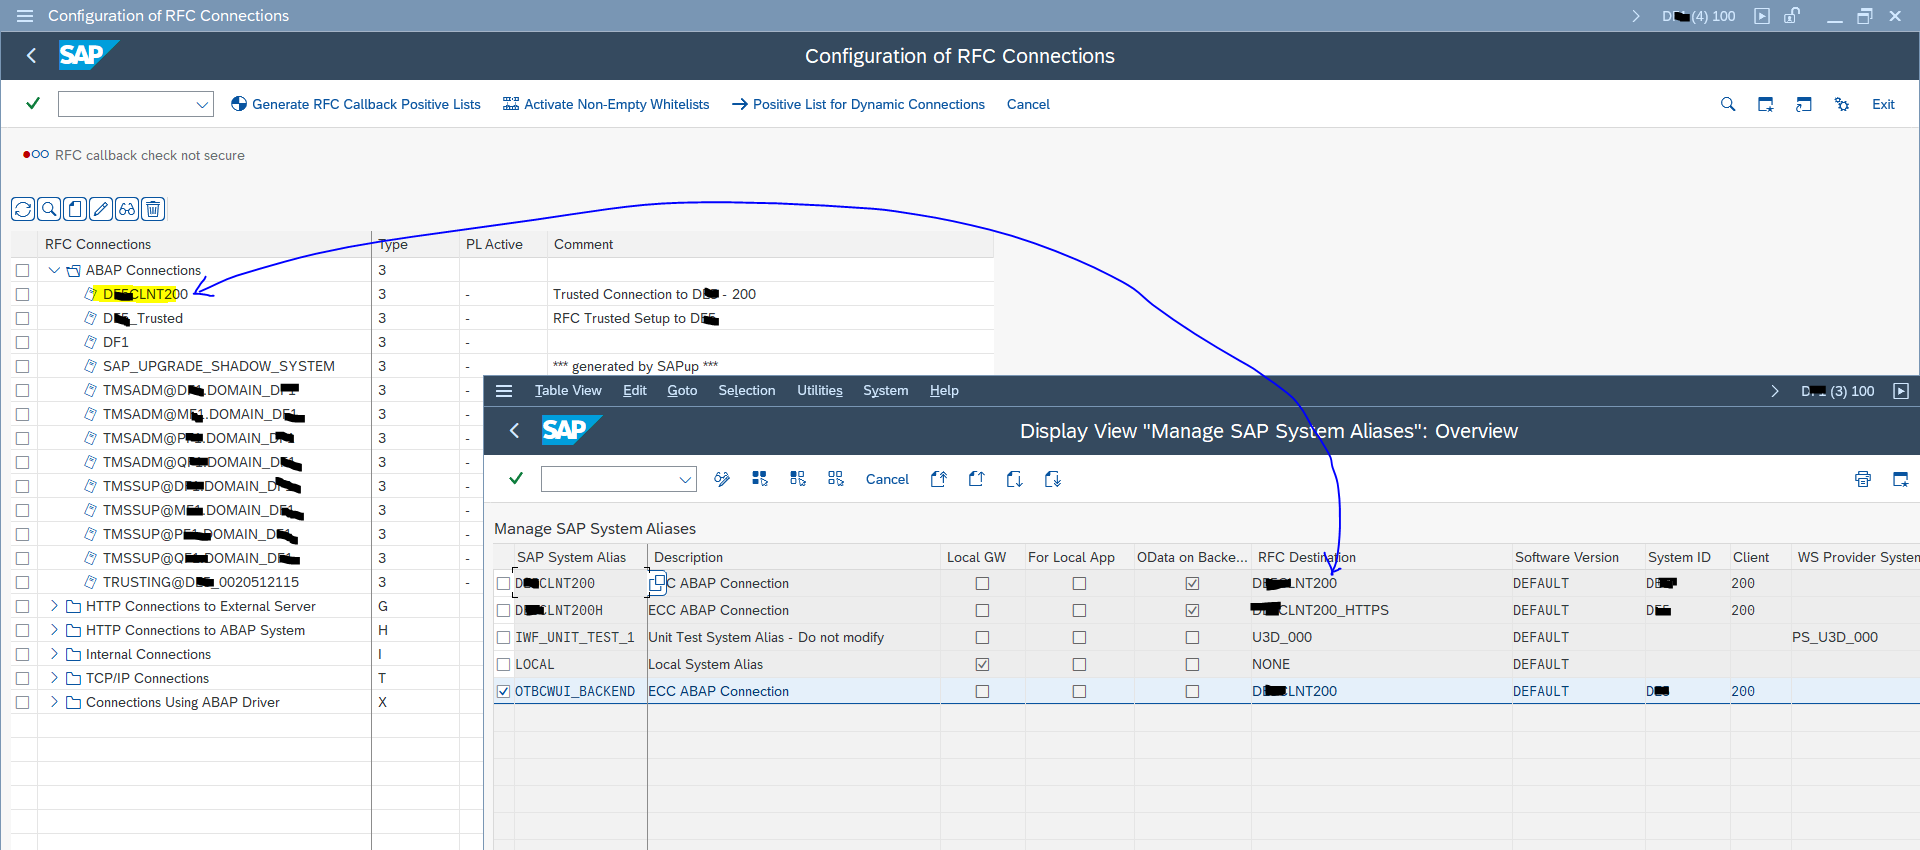This screenshot has width=1920, height=850.
Task: Open the Edit menu
Action: tap(635, 391)
